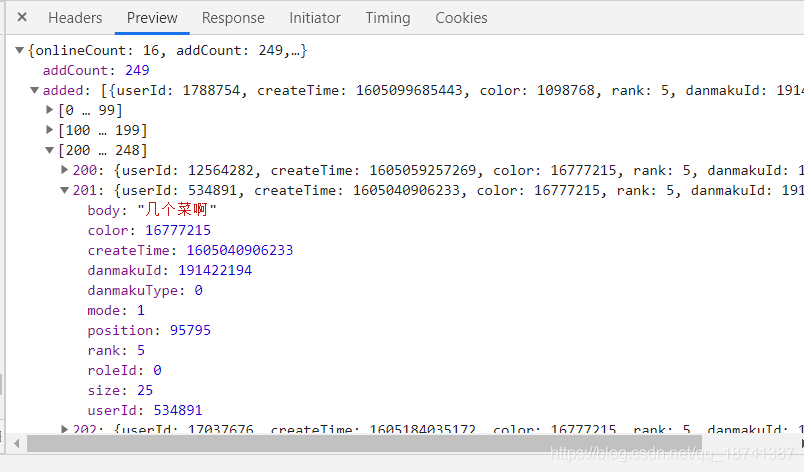Screen dimensions: 804x472
Task: Click the createTime value 1605040906233
Action: (239, 250)
